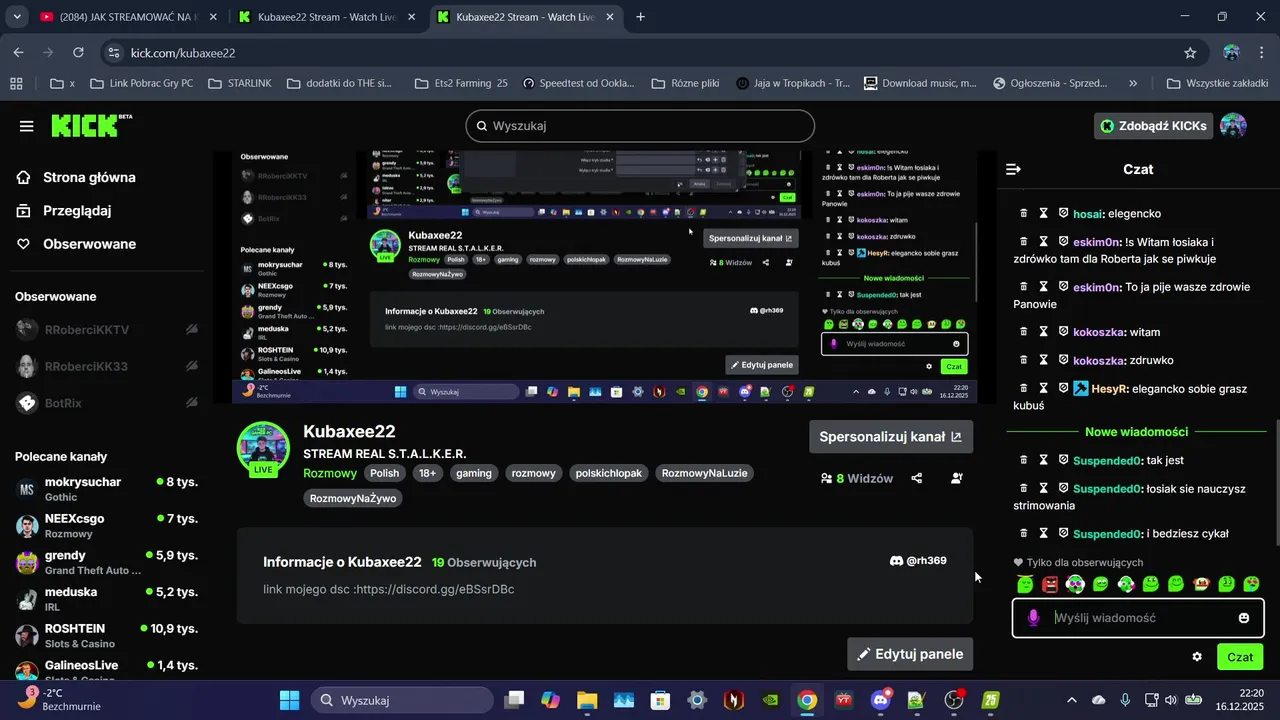Open Link Pobrac Gry PC bookmark folder
Screen dimensions: 1280x720
[x=141, y=83]
